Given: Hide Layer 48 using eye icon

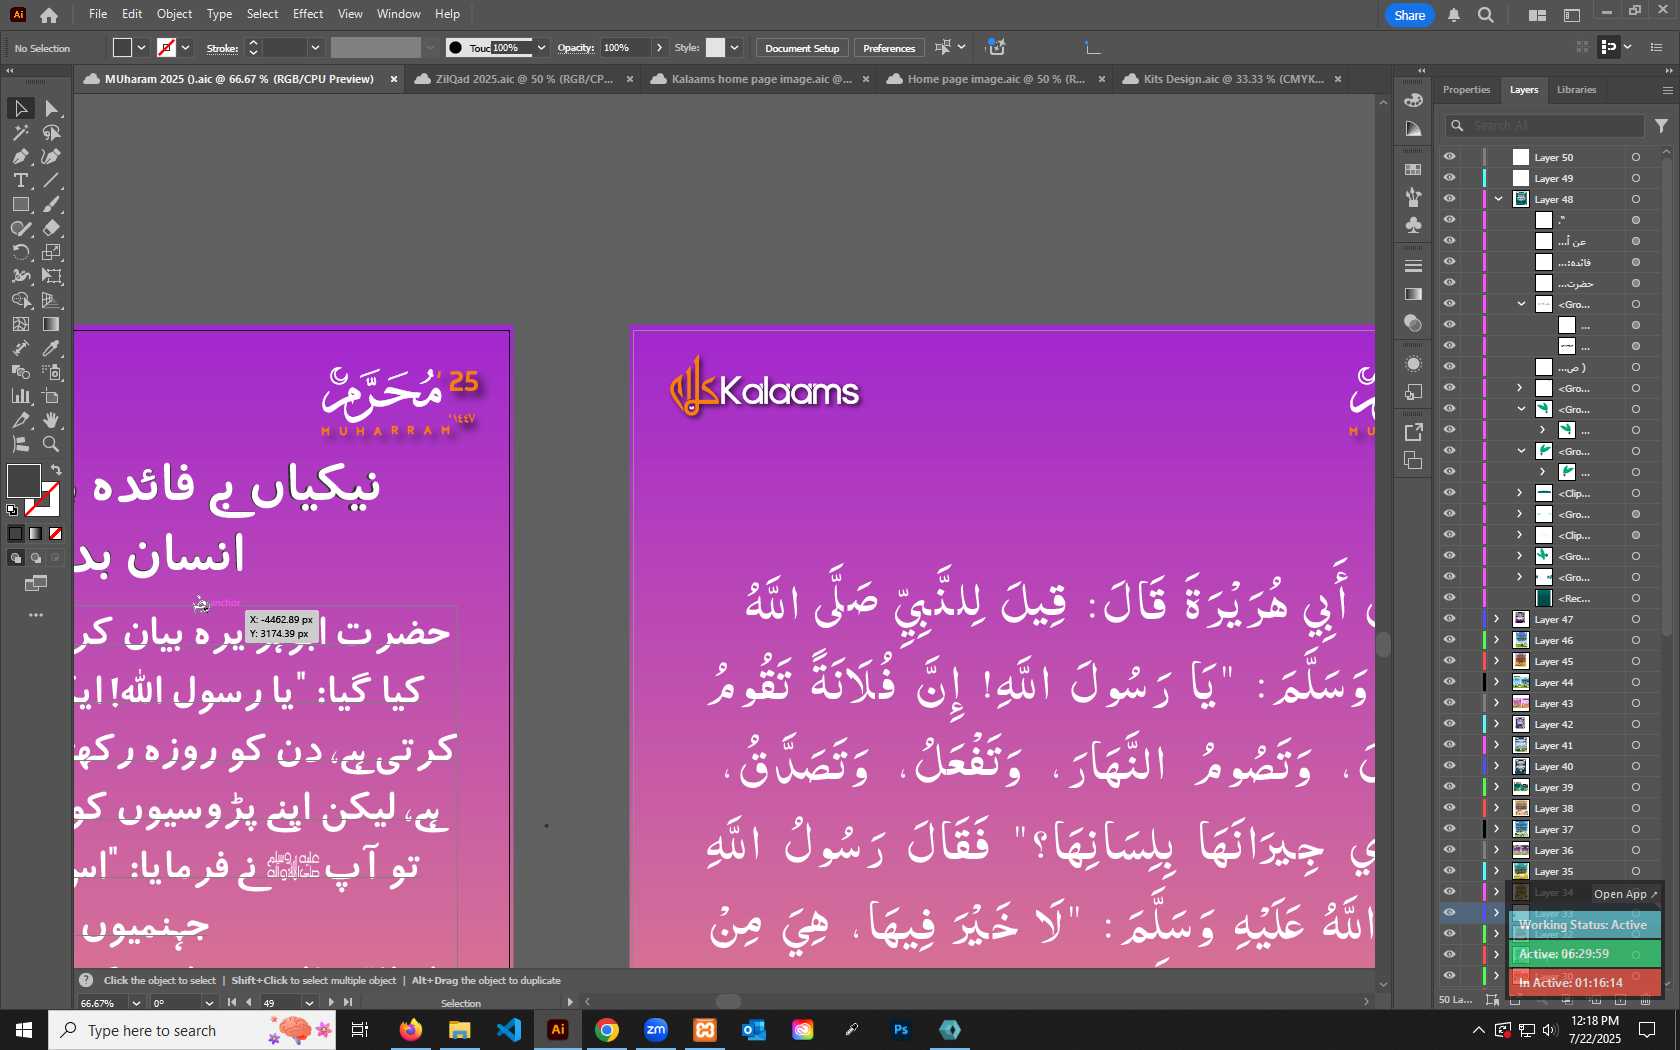Looking at the screenshot, I should pyautogui.click(x=1449, y=199).
